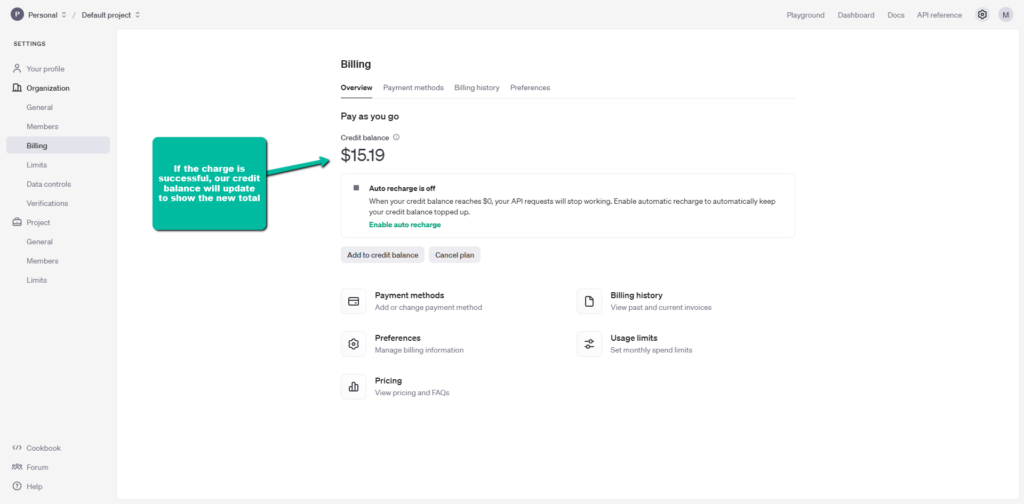Open the Preferences card title
The width and height of the screenshot is (1024, 504).
click(x=398, y=338)
